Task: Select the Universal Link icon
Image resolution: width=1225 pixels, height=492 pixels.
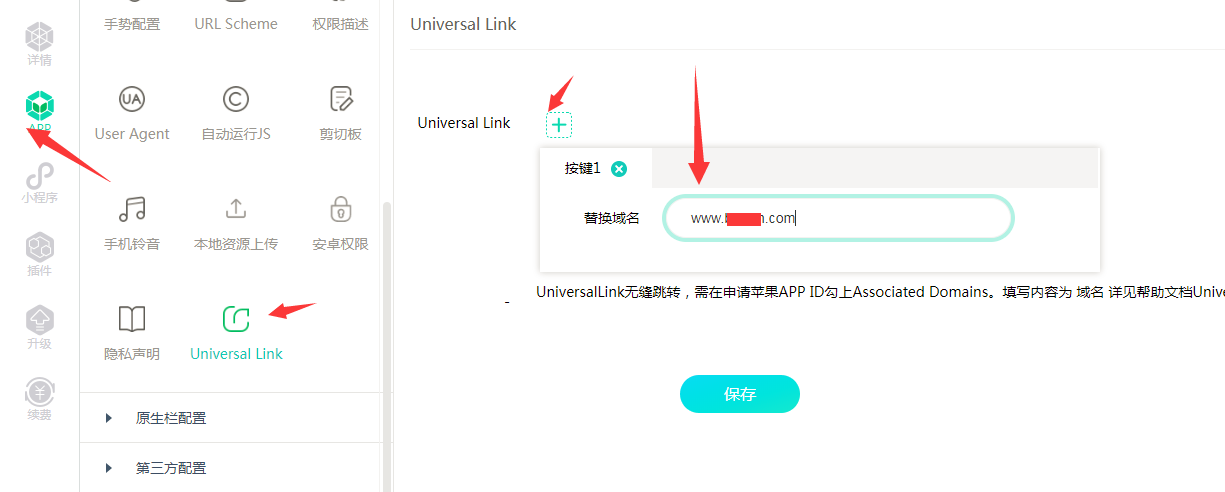Action: (x=236, y=319)
